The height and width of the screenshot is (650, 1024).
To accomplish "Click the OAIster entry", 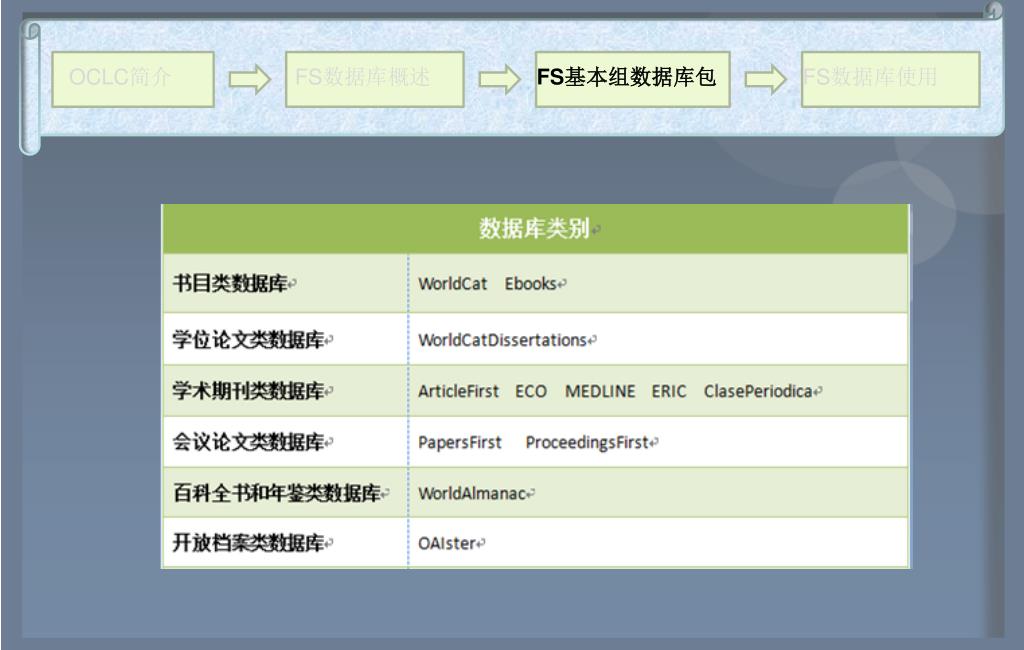I will [x=447, y=544].
